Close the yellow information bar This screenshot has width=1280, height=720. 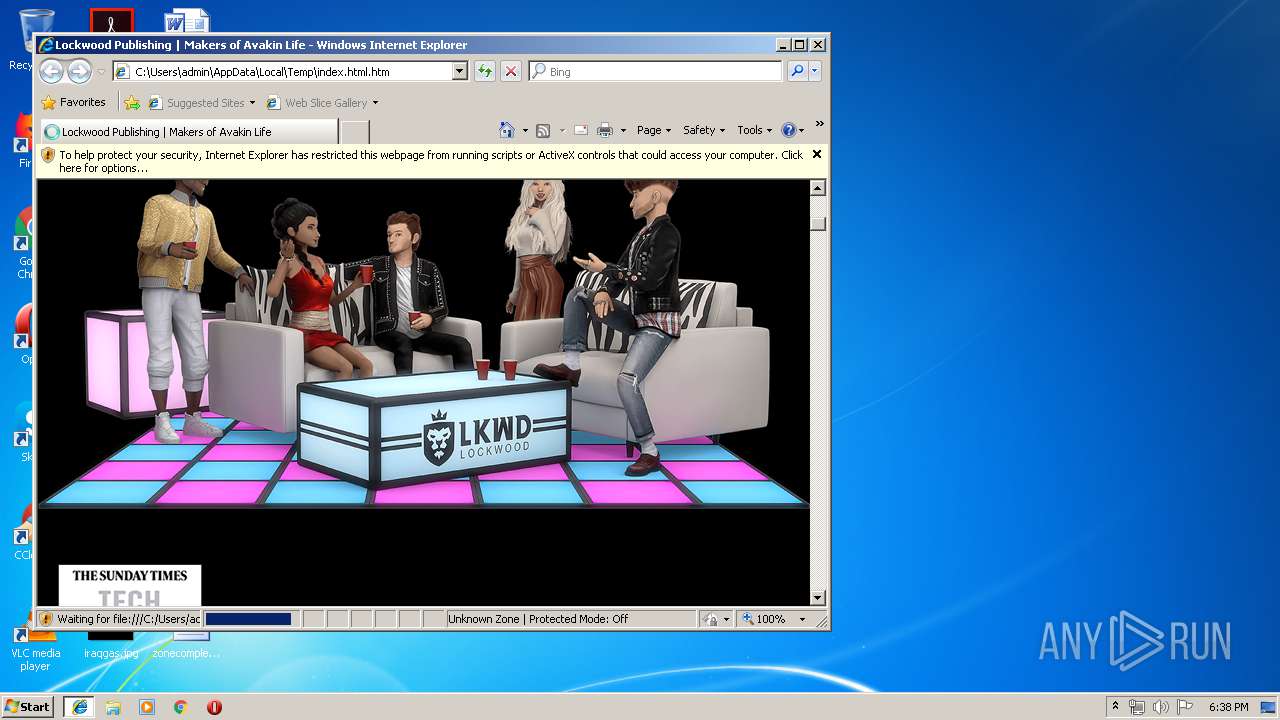817,154
